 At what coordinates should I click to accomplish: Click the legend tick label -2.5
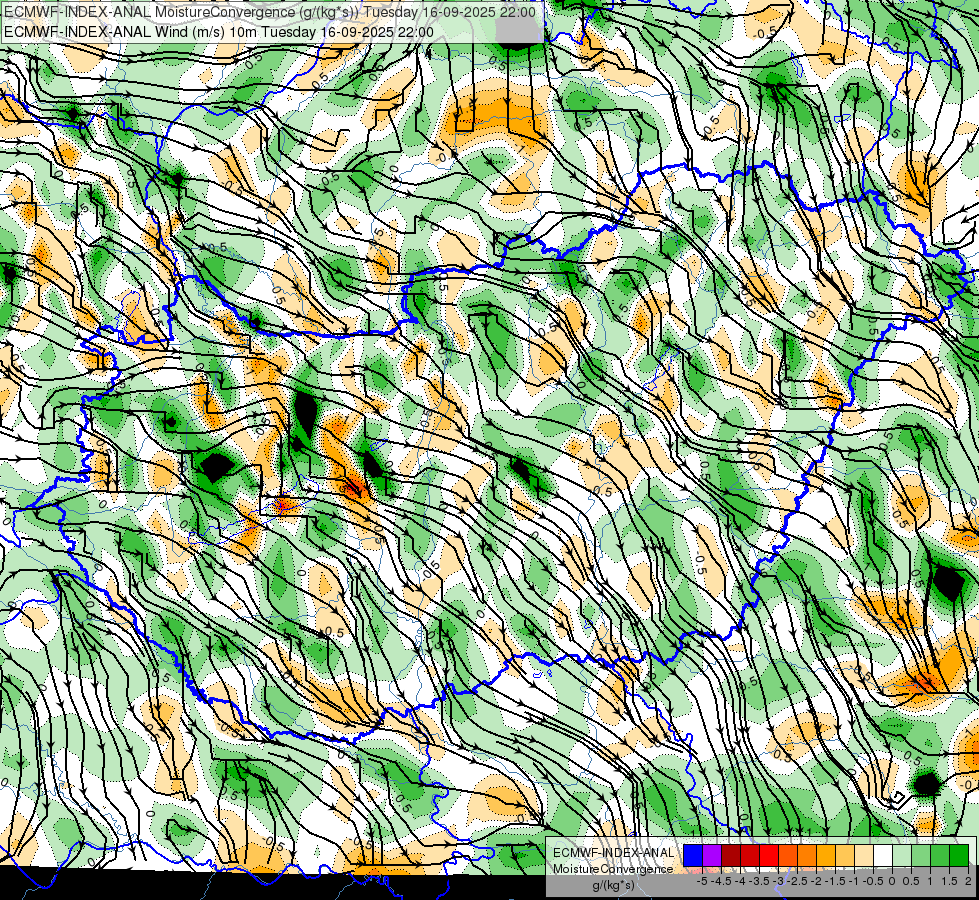(x=799, y=881)
